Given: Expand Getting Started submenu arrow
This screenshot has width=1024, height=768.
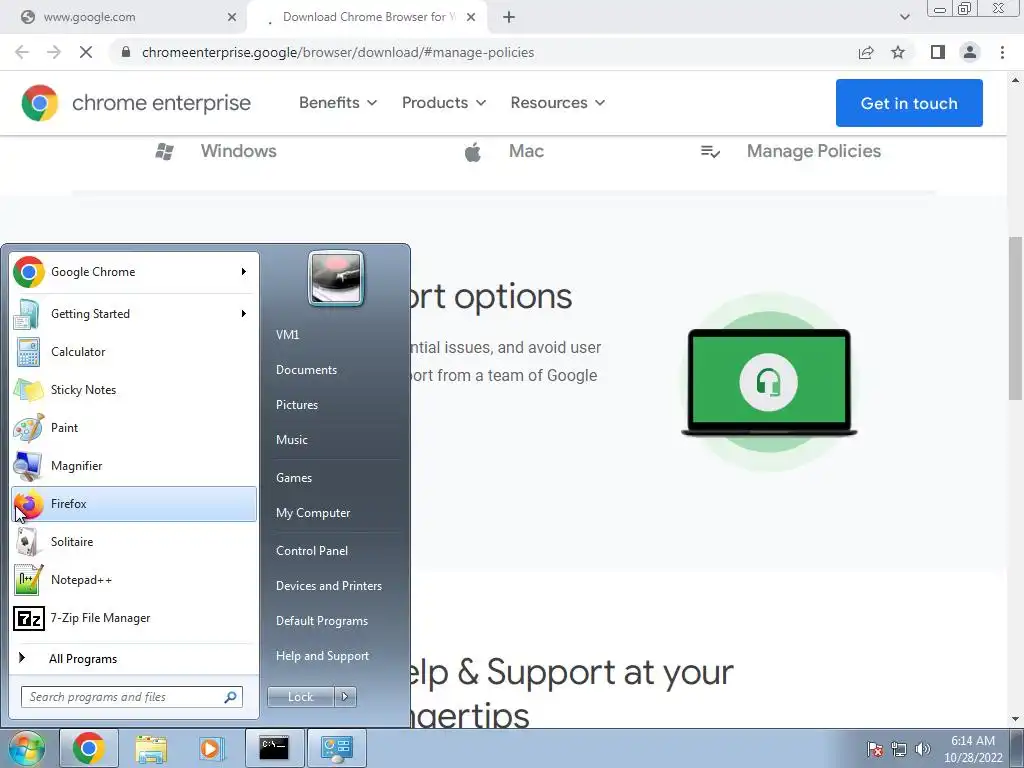Looking at the screenshot, I should coord(244,313).
